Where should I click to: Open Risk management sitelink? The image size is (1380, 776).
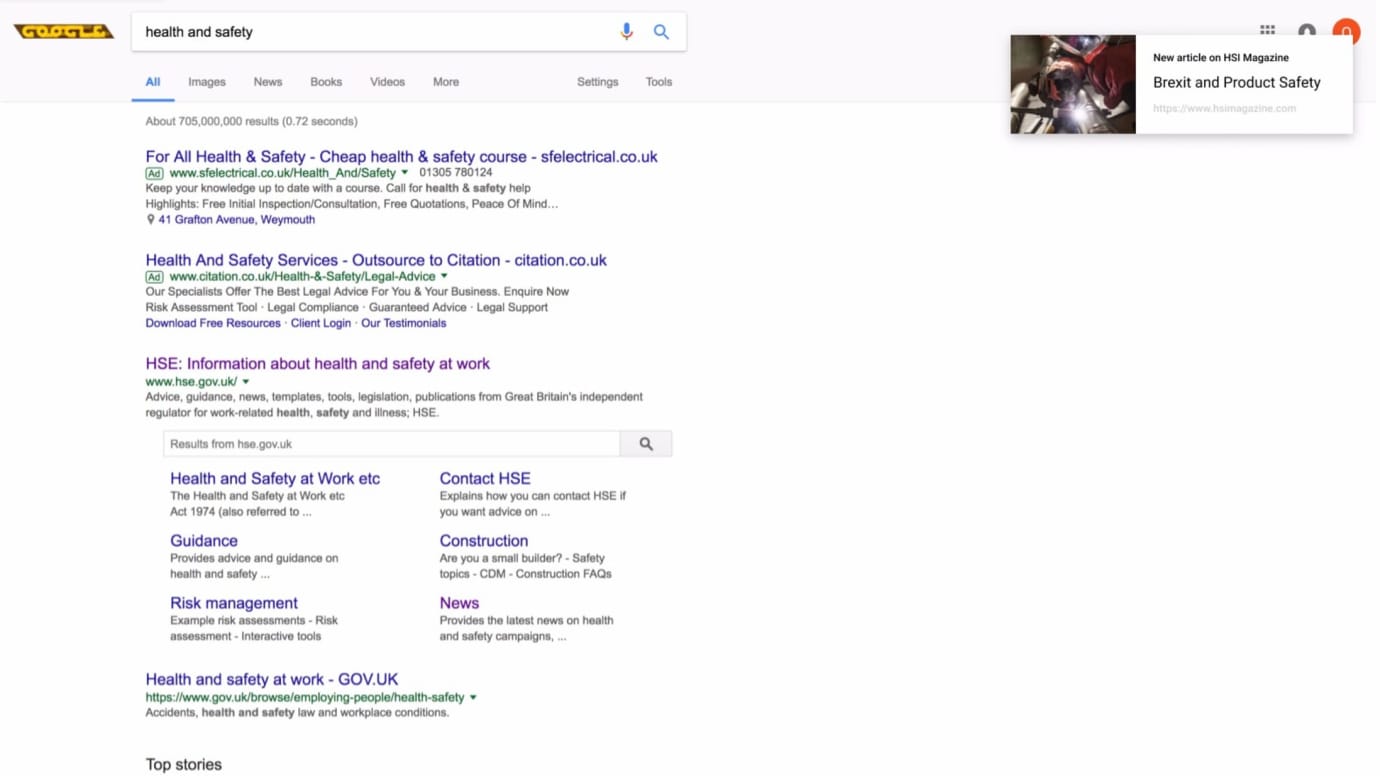pos(234,603)
